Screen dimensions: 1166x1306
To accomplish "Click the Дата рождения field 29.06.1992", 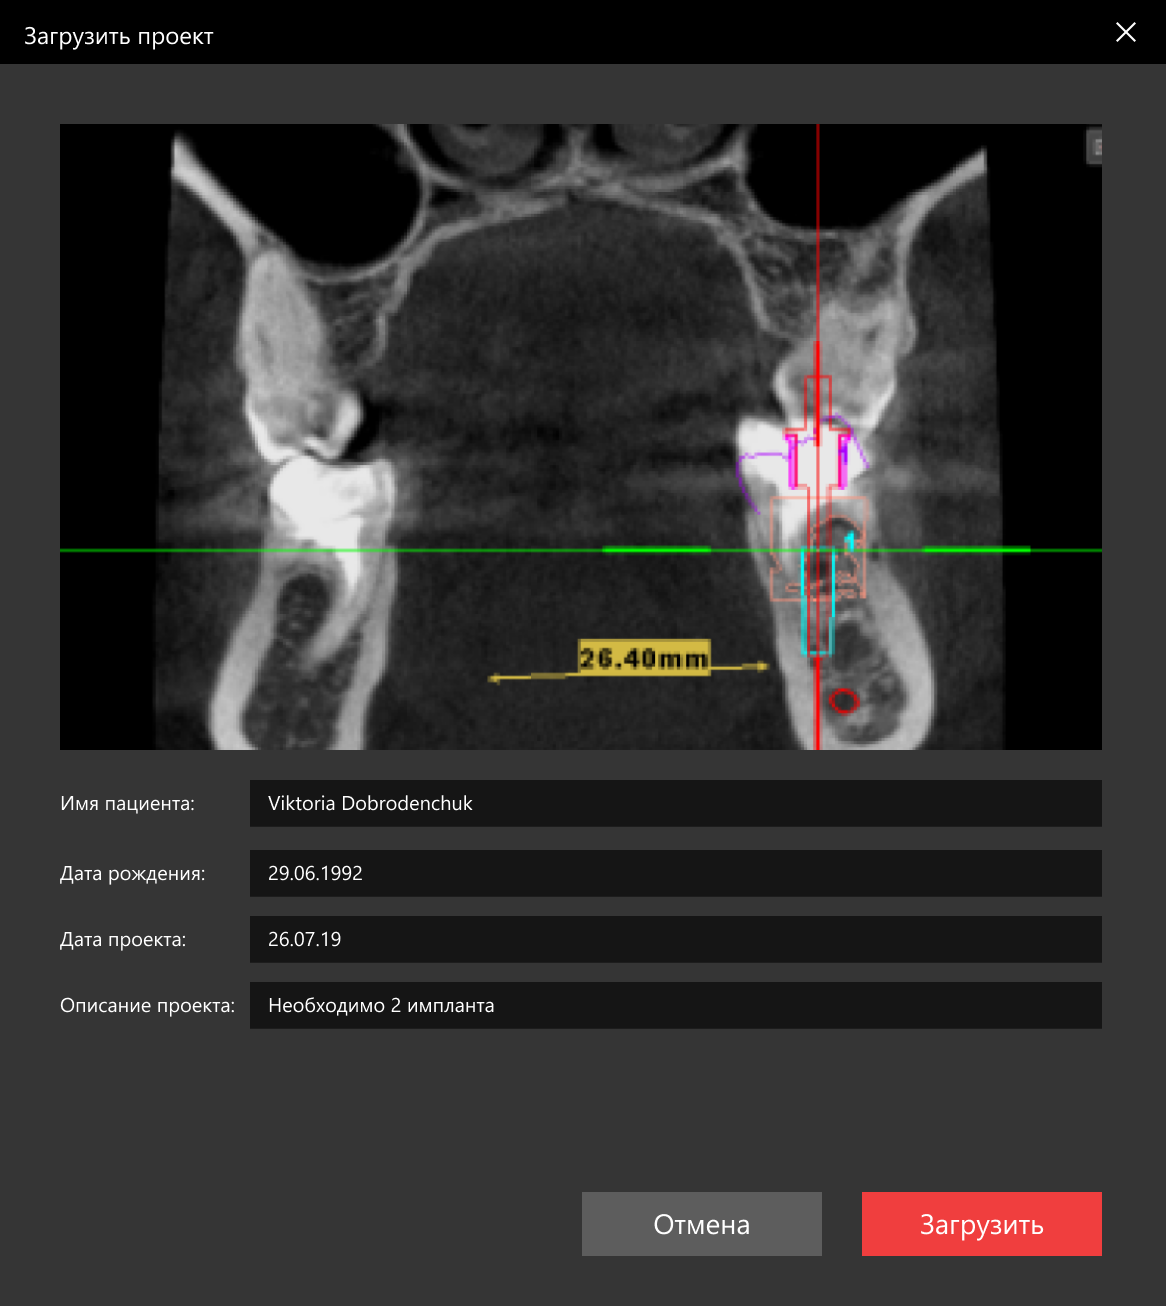I will coord(675,873).
